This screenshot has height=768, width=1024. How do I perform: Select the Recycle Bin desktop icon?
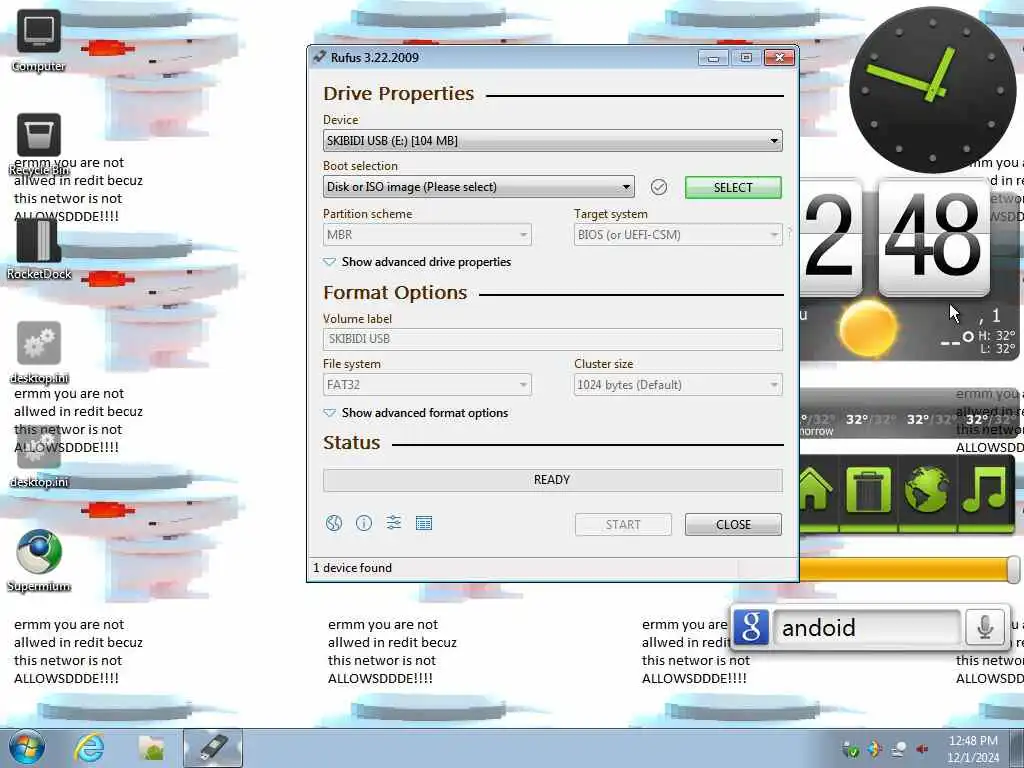pos(39,145)
